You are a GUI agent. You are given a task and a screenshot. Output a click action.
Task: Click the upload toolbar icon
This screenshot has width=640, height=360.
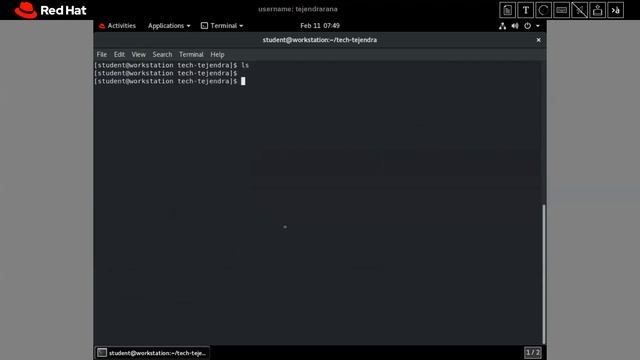[x=598, y=10]
